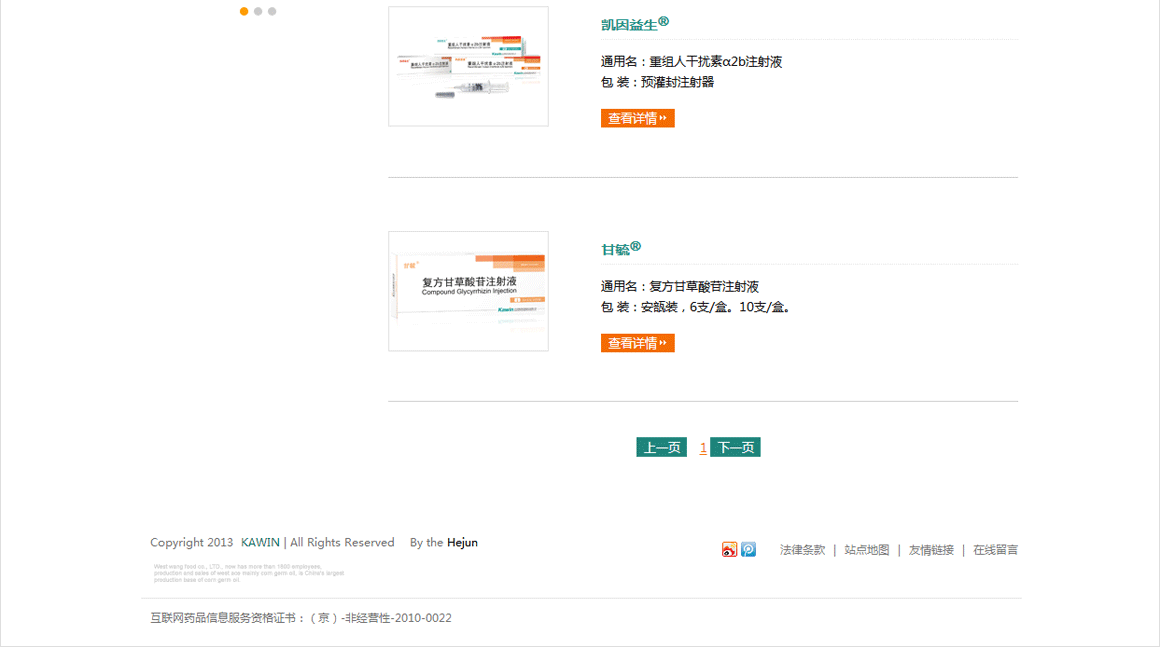Go to previous page with 上一页
1160x647 pixels.
pos(661,447)
